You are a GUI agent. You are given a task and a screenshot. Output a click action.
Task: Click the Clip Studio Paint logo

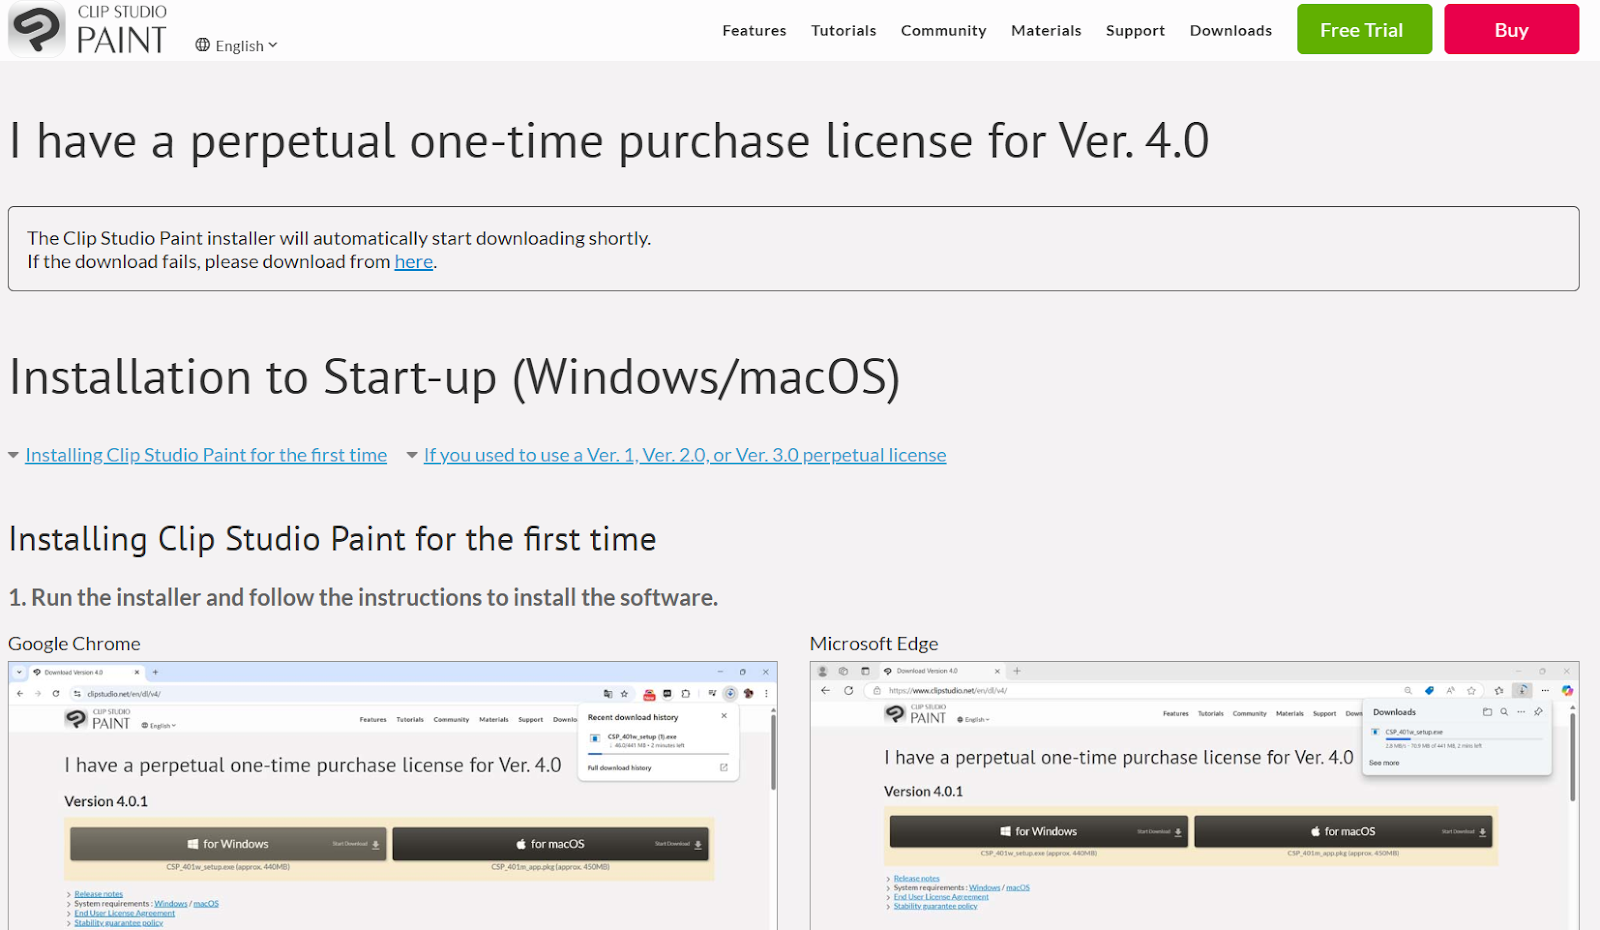88,29
